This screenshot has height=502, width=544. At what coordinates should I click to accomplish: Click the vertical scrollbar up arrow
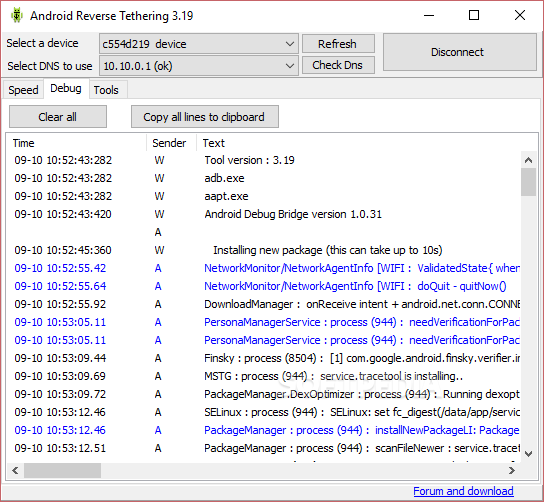[x=528, y=160]
